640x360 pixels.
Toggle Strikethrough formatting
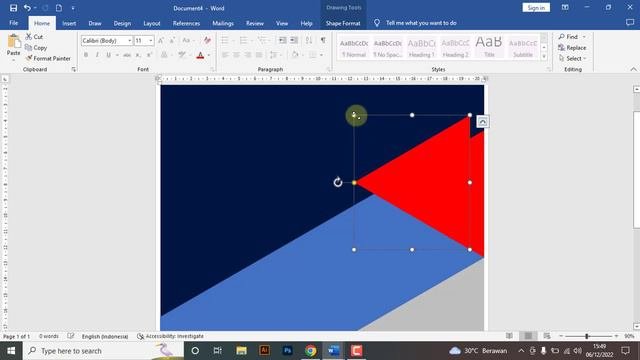[127, 55]
